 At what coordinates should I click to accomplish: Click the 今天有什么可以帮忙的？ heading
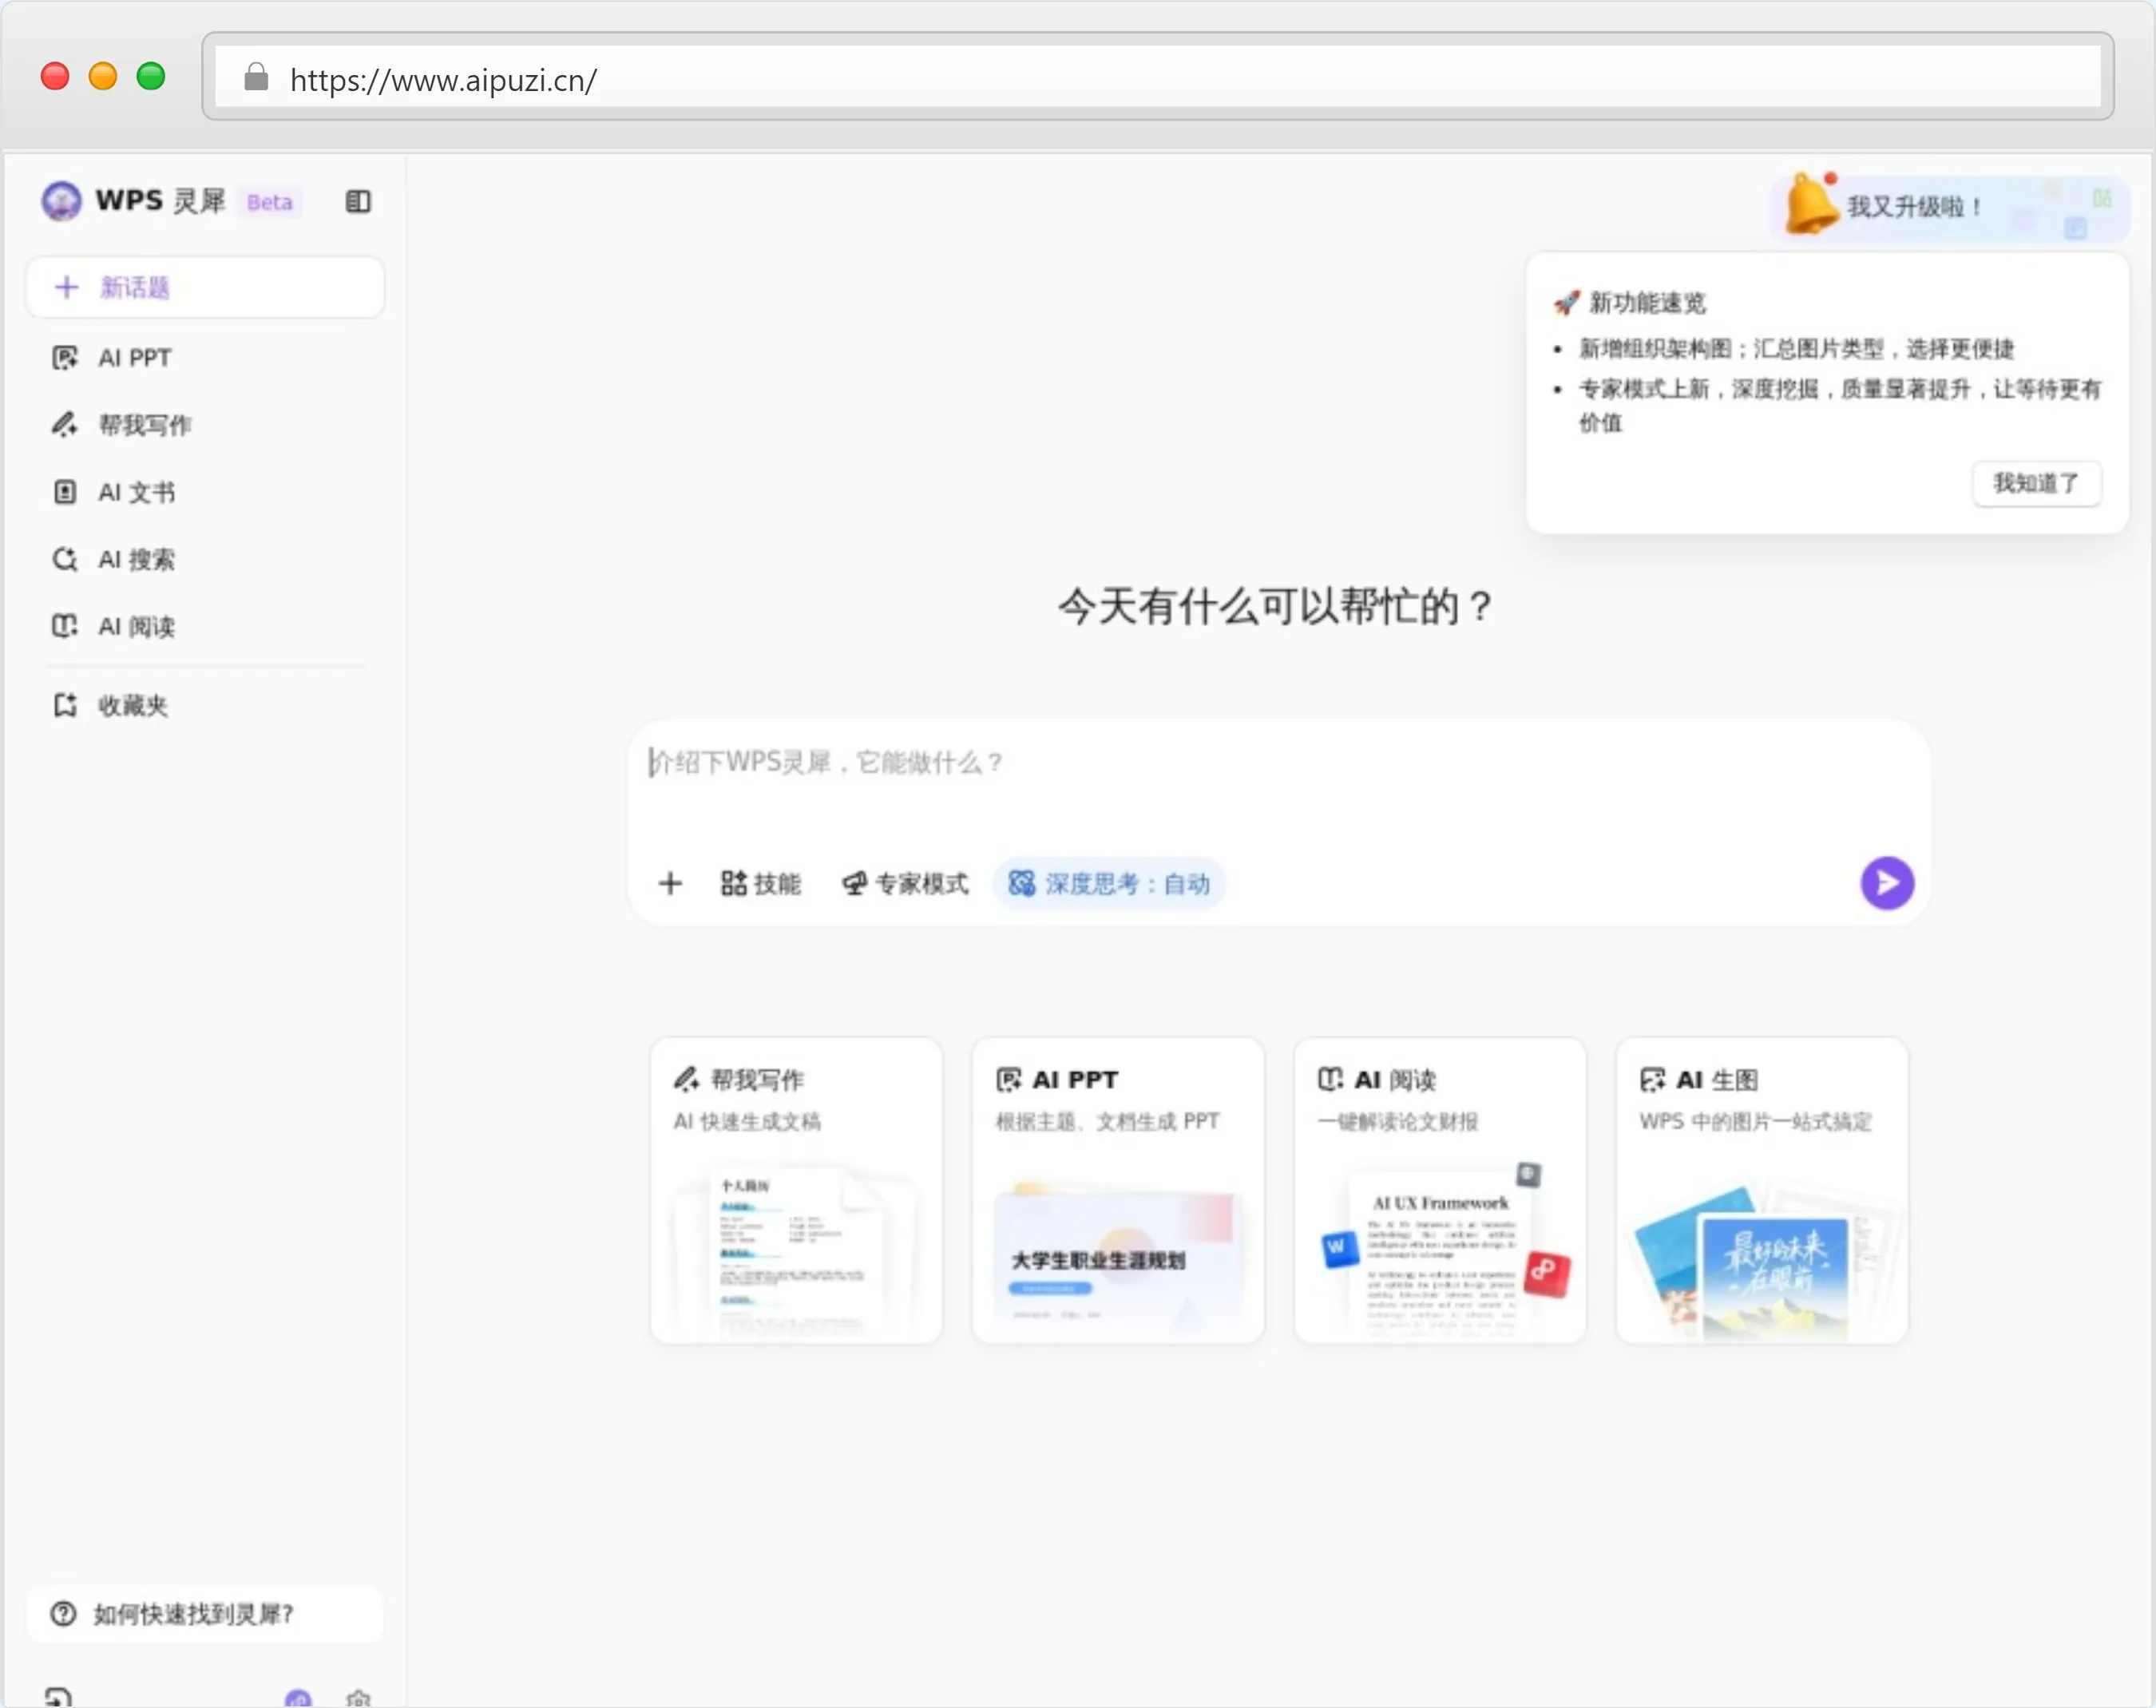[1276, 606]
